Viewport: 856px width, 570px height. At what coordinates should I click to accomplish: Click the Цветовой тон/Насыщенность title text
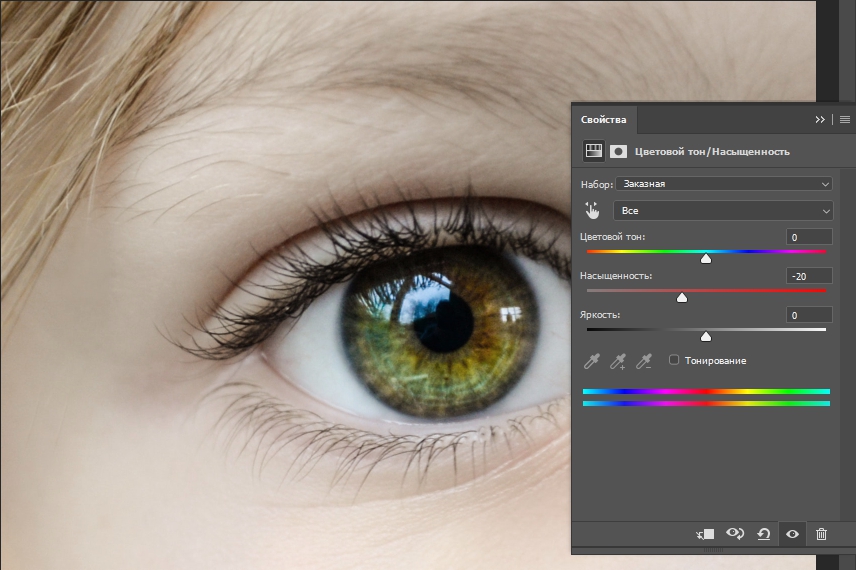click(712, 152)
